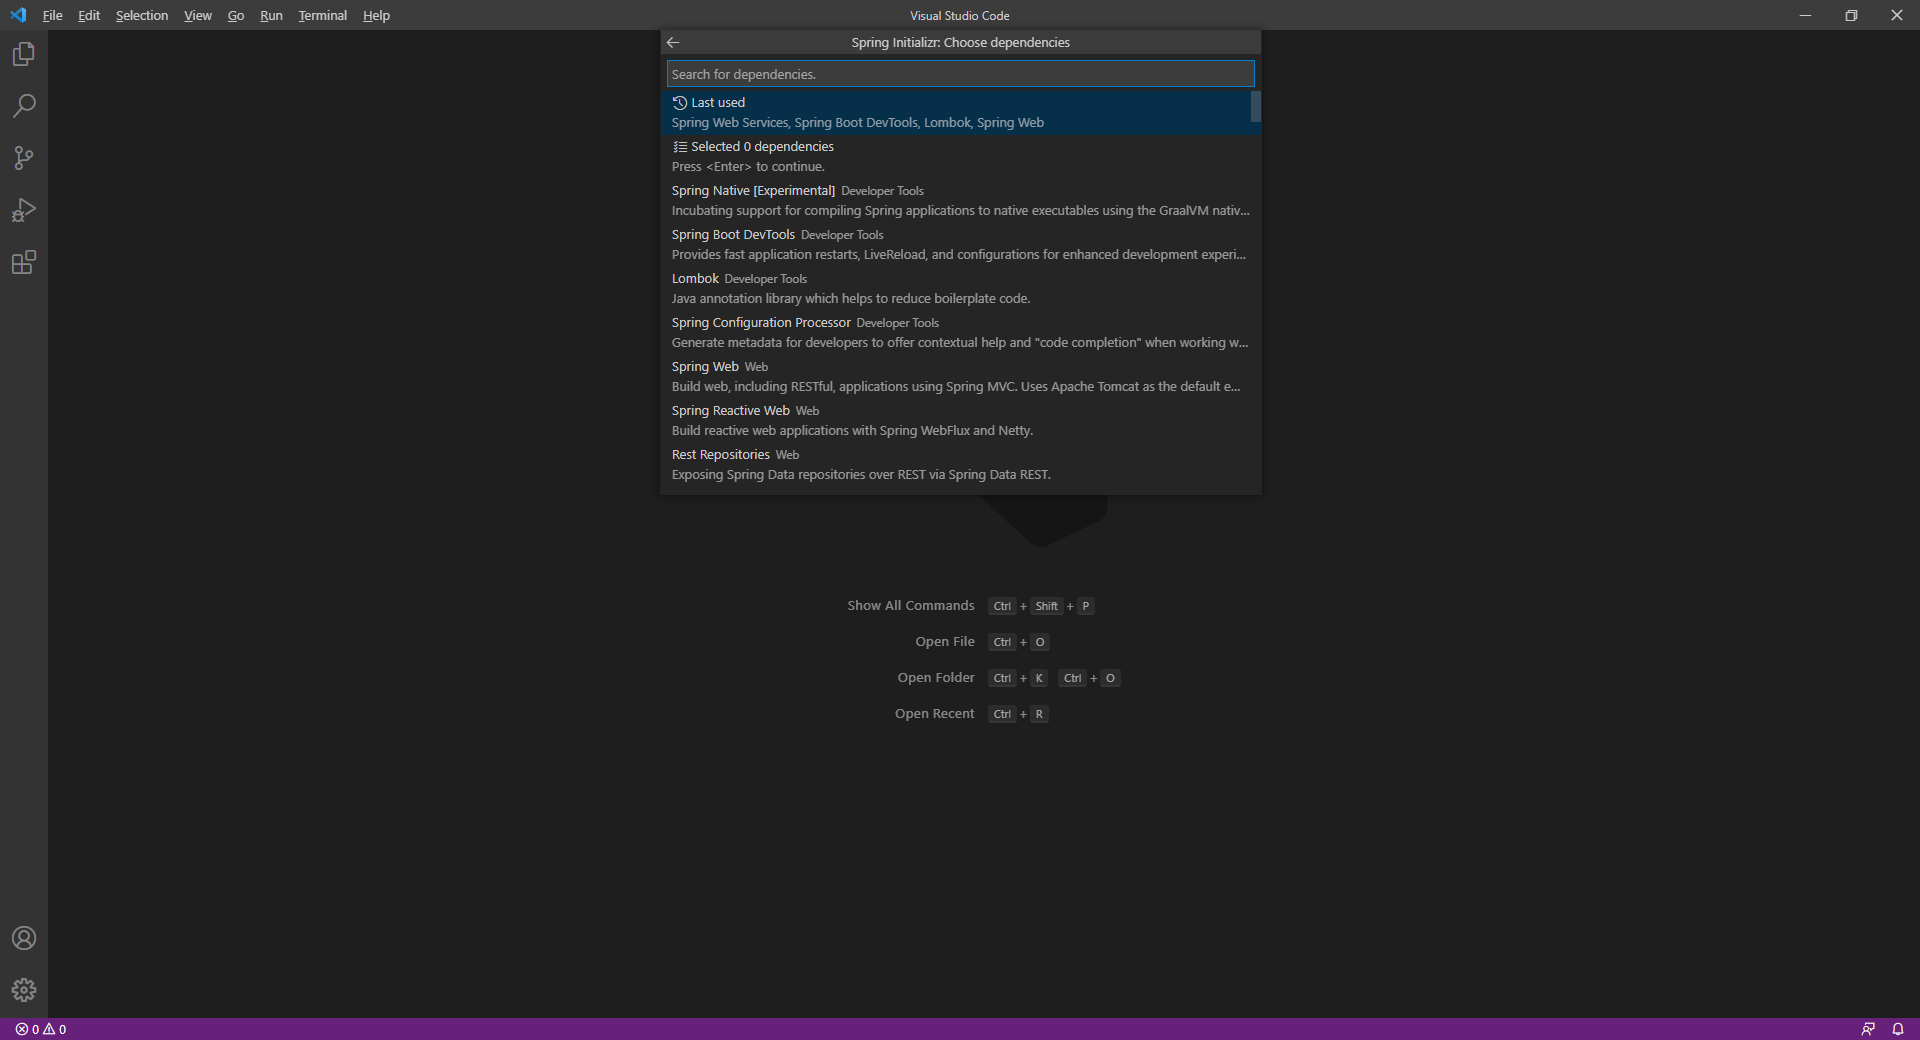The height and width of the screenshot is (1040, 1920).
Task: Click the Open File shortcut label
Action: tap(945, 642)
